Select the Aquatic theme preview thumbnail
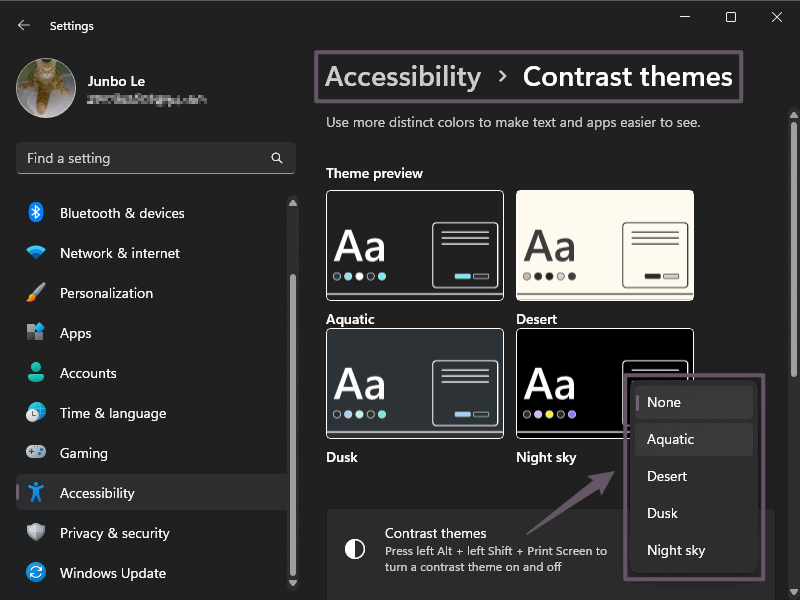Image resolution: width=800 pixels, height=600 pixels. pyautogui.click(x=415, y=245)
